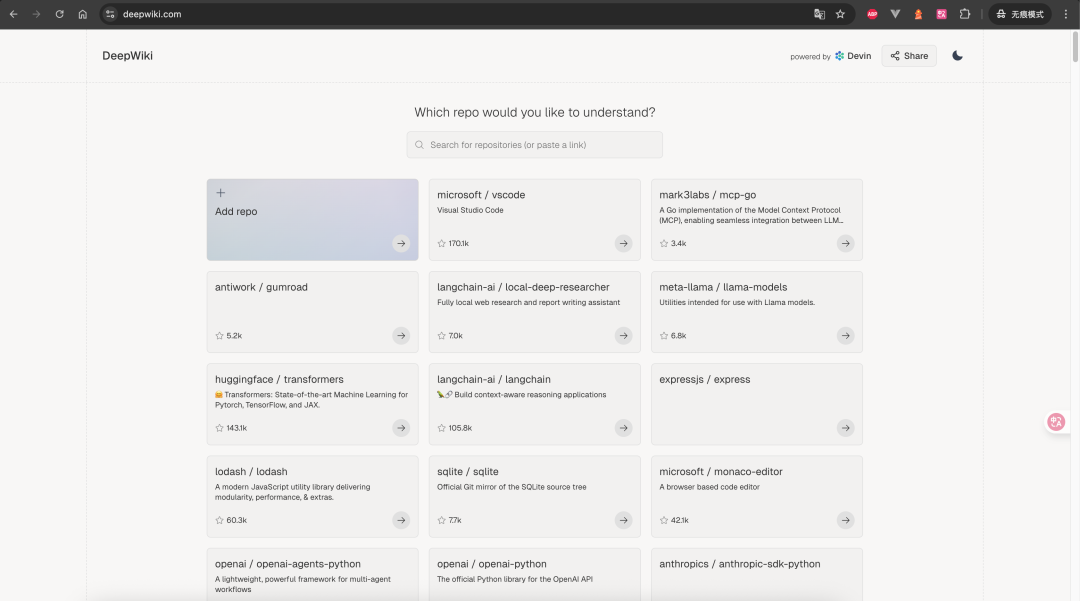Image resolution: width=1080 pixels, height=601 pixels.
Task: Click star icon on sqlite / sqlite card
Action: click(442, 520)
